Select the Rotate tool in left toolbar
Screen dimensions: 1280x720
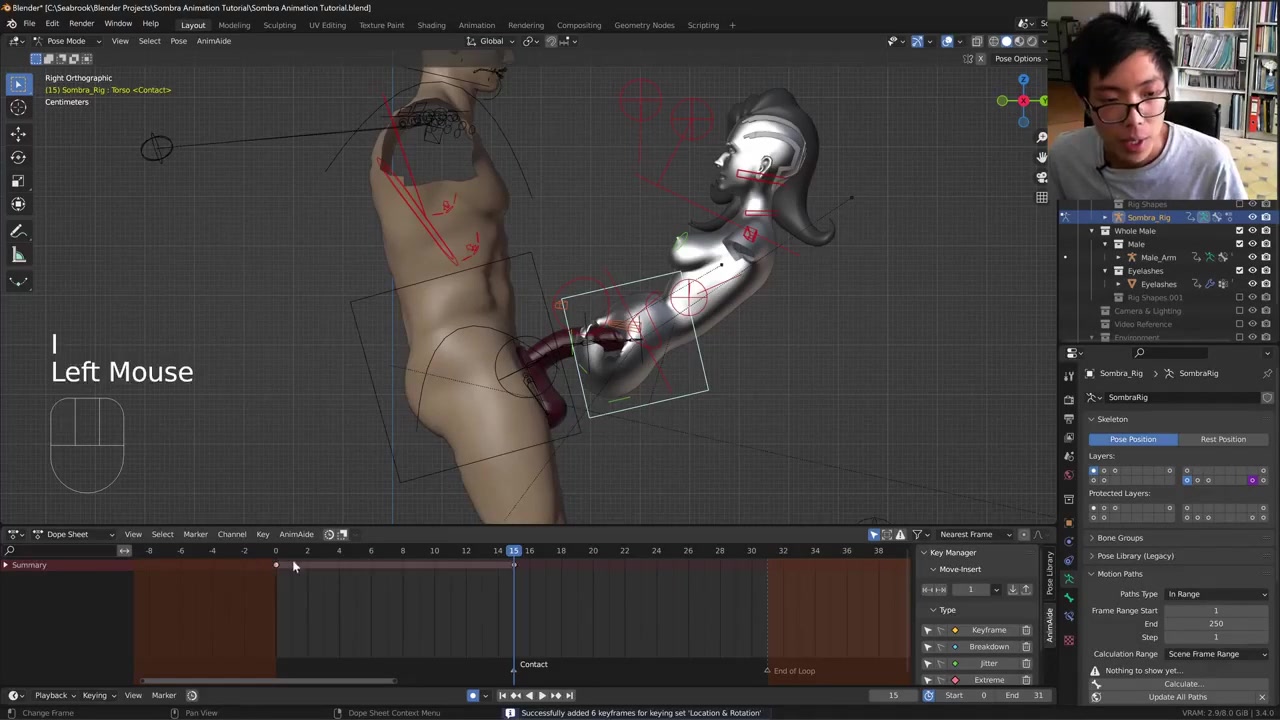coord(18,157)
